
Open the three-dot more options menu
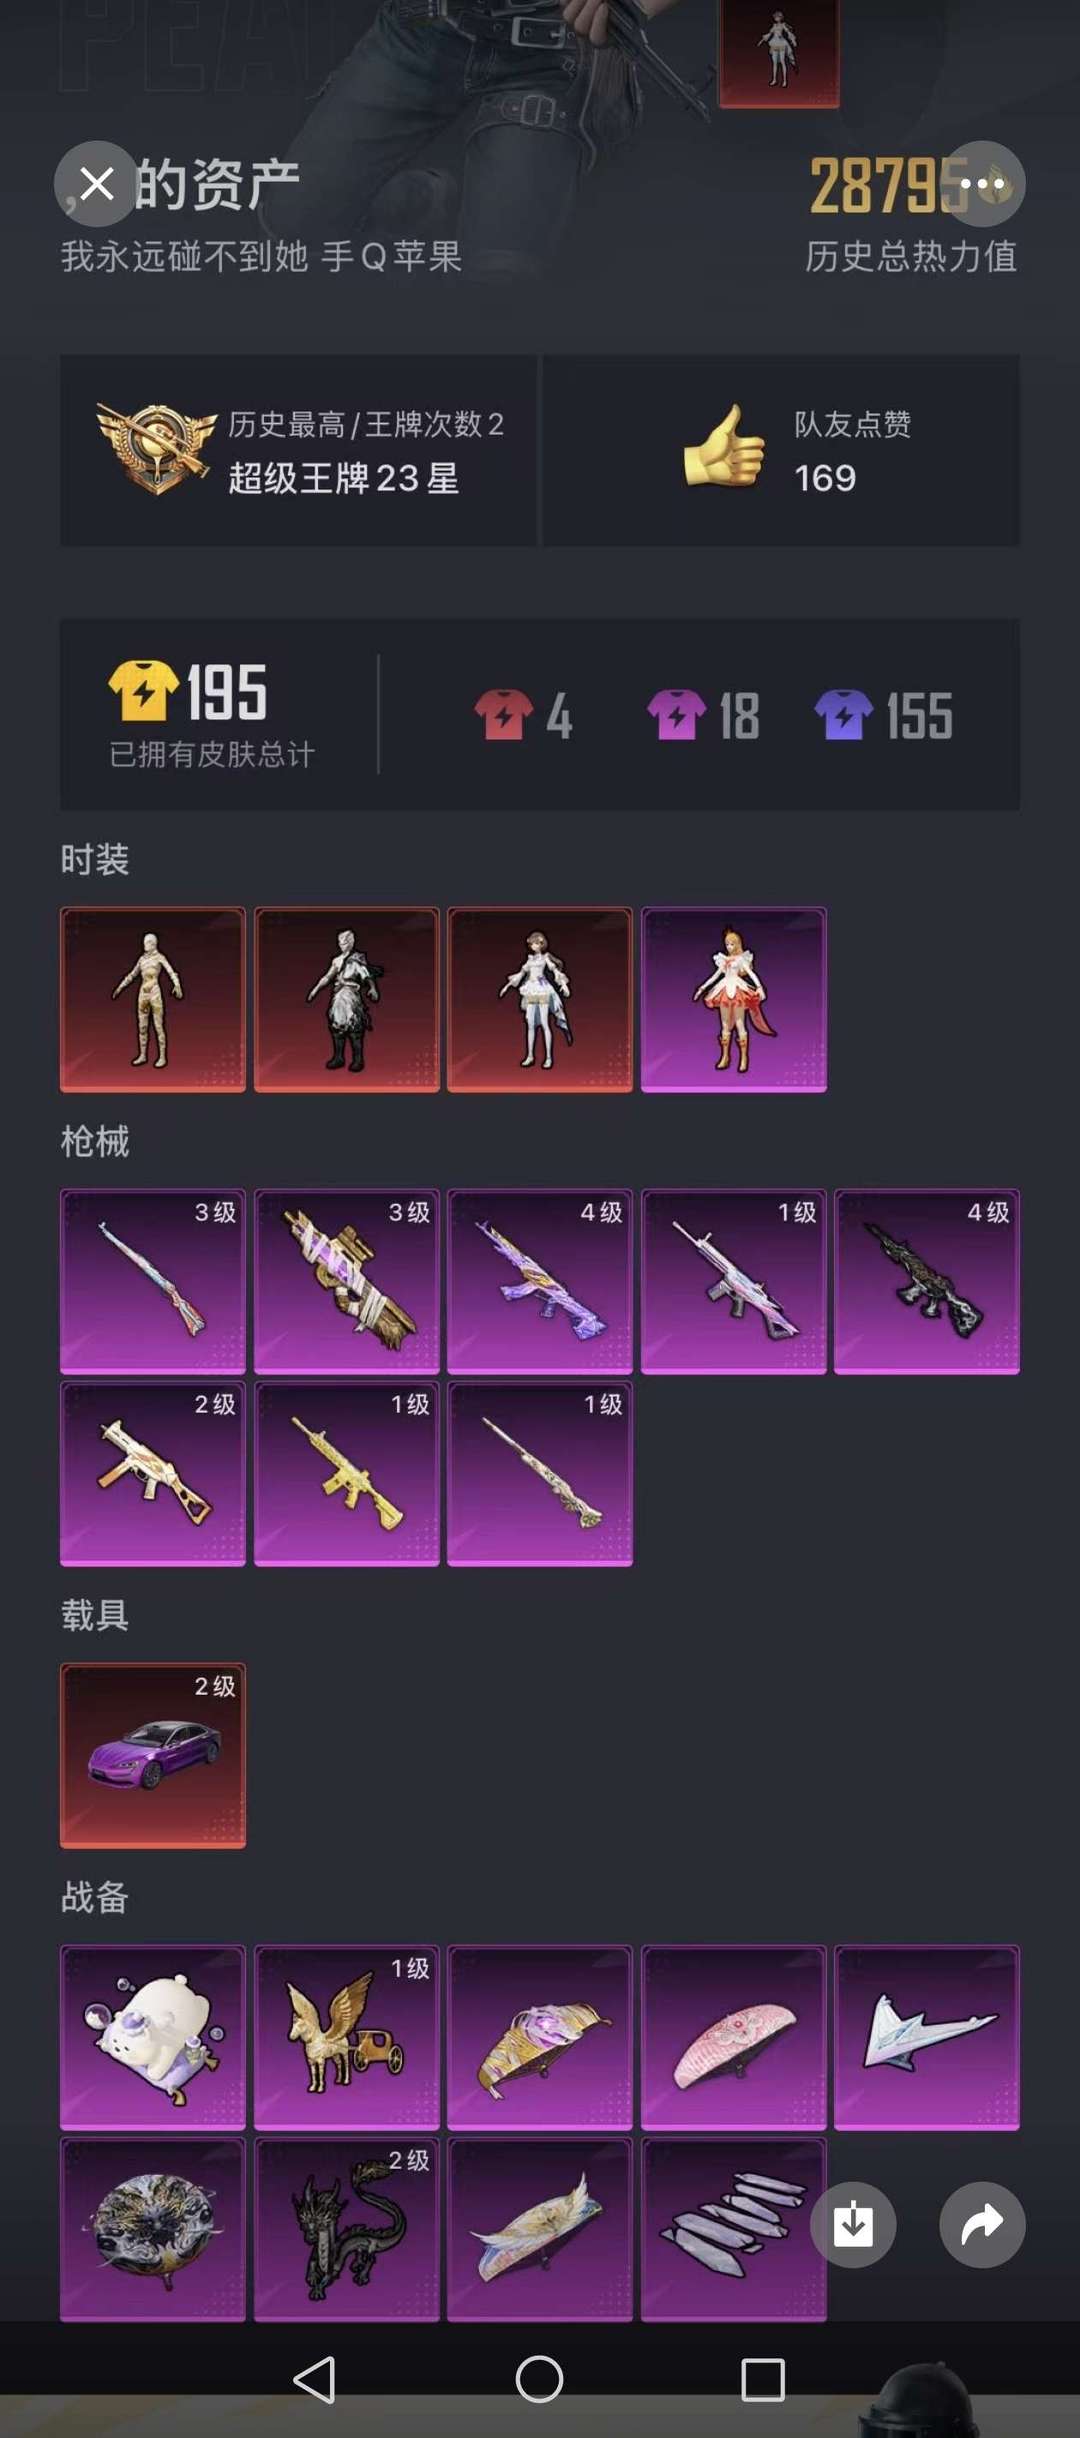(982, 184)
